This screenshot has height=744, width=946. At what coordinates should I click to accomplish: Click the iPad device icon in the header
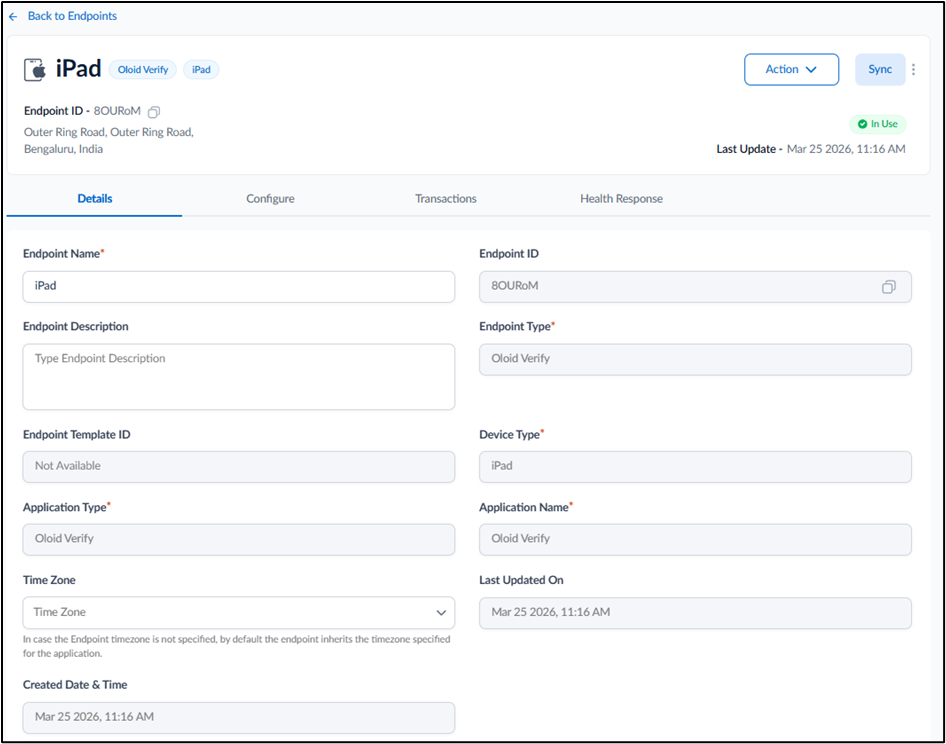(35, 69)
